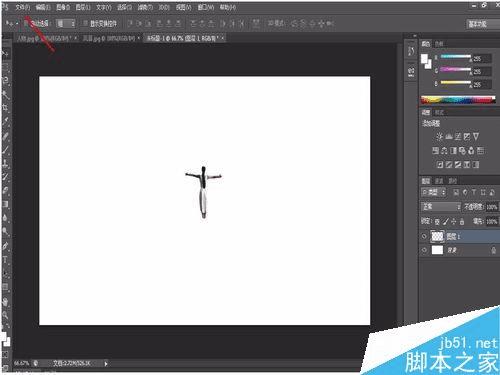Toggle lock image pixels
500x375 pixels.
click(445, 221)
